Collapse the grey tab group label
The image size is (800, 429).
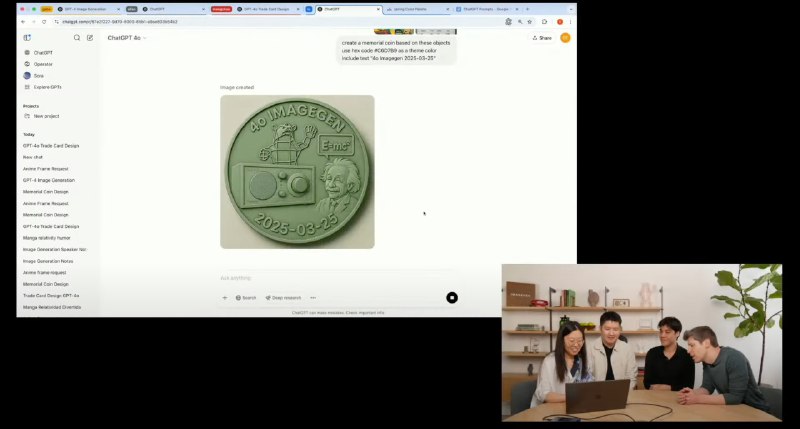(132, 9)
